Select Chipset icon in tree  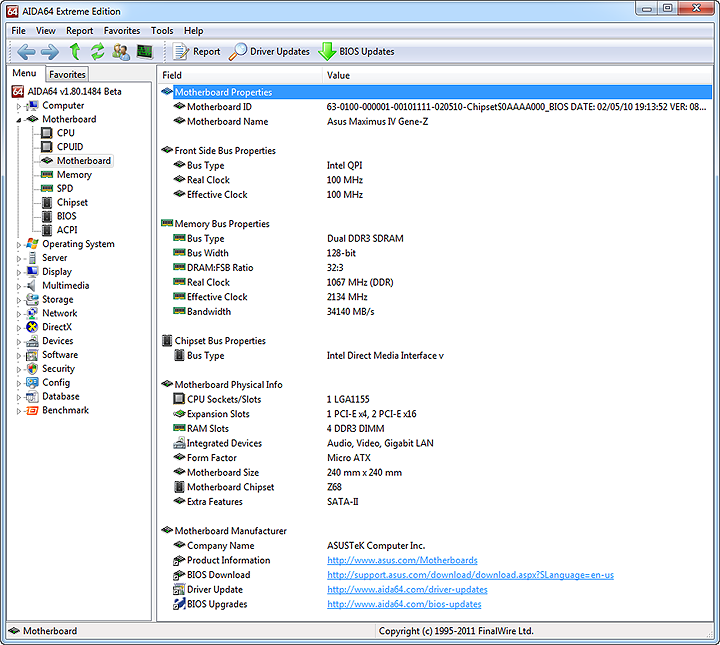point(47,202)
